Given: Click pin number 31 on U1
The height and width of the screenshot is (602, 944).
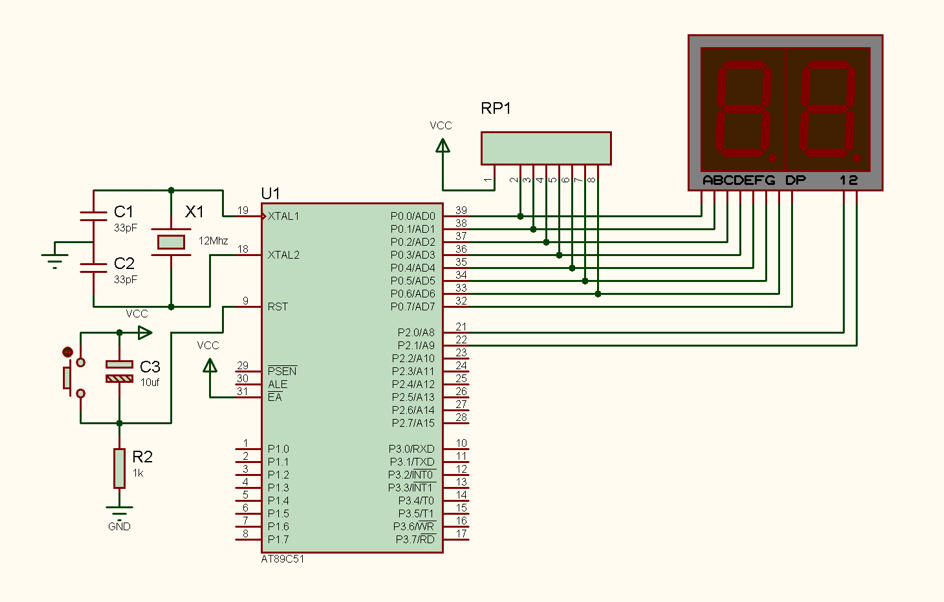Looking at the screenshot, I should [243, 391].
